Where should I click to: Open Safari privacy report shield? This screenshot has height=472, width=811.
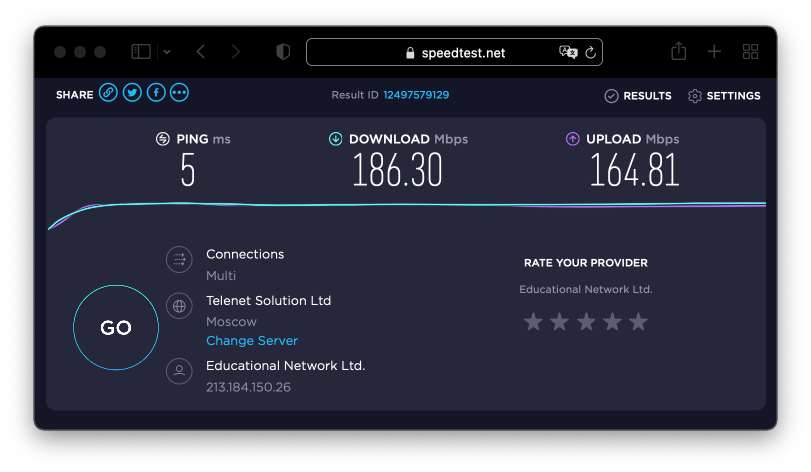coord(283,52)
